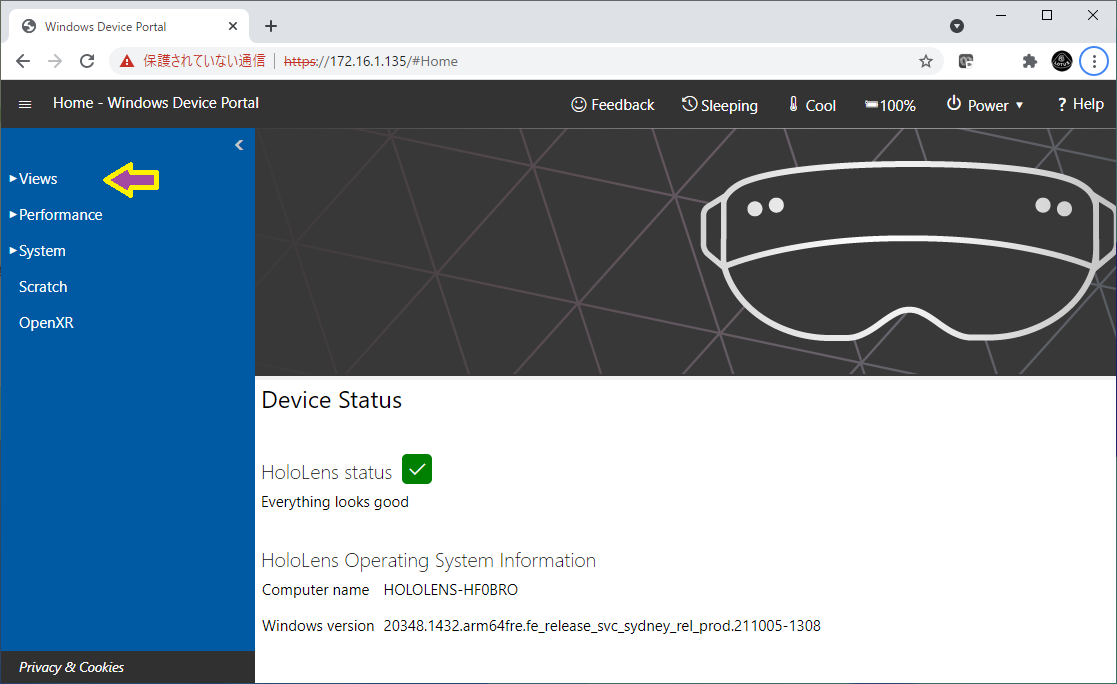
Task: Expand the Performance section
Action: click(60, 215)
